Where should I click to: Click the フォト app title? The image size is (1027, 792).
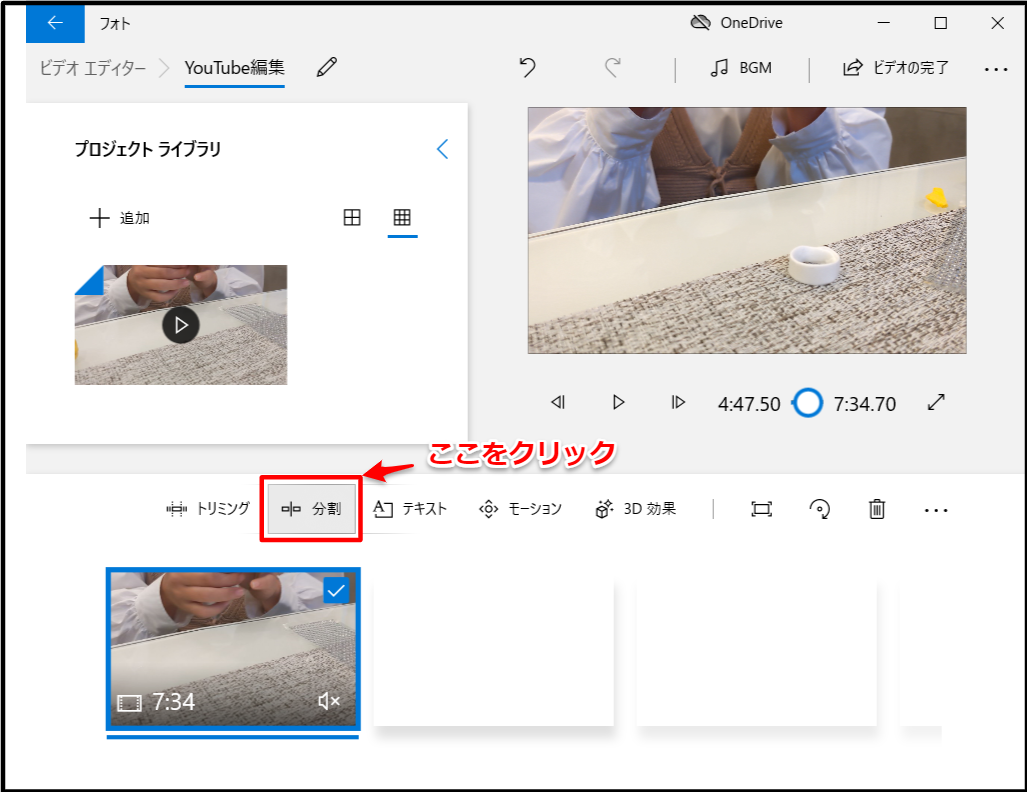(x=115, y=24)
